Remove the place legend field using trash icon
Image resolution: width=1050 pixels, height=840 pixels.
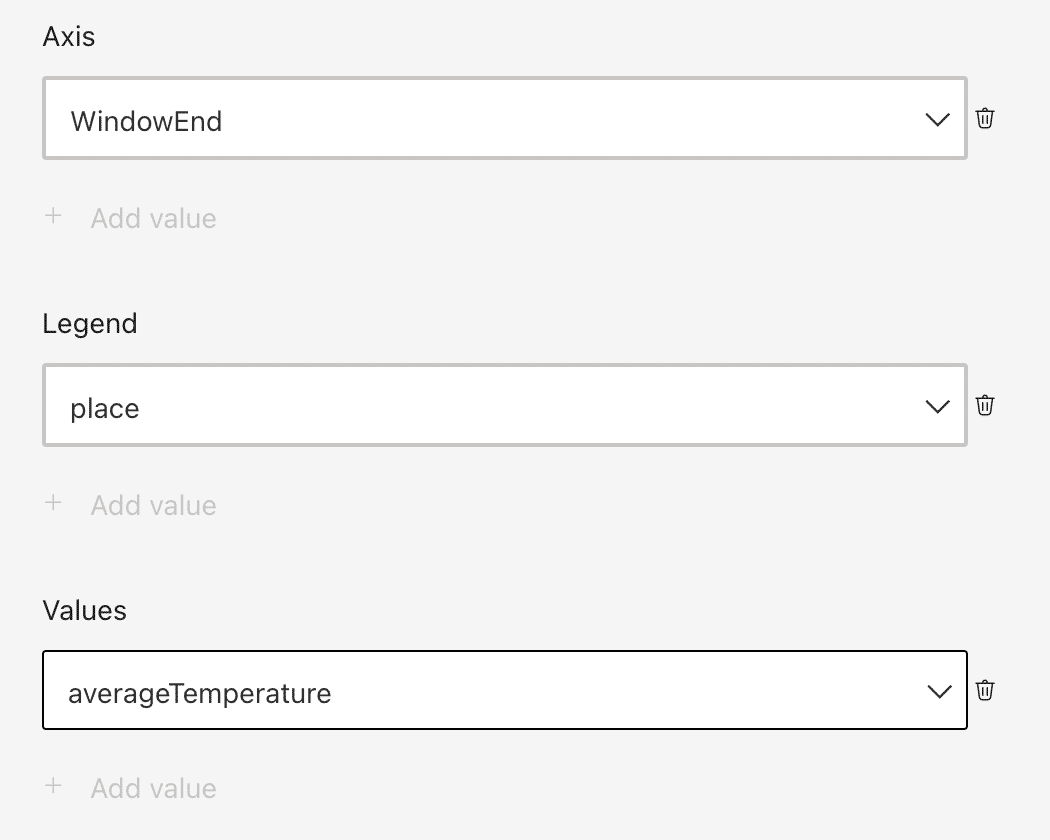point(984,405)
